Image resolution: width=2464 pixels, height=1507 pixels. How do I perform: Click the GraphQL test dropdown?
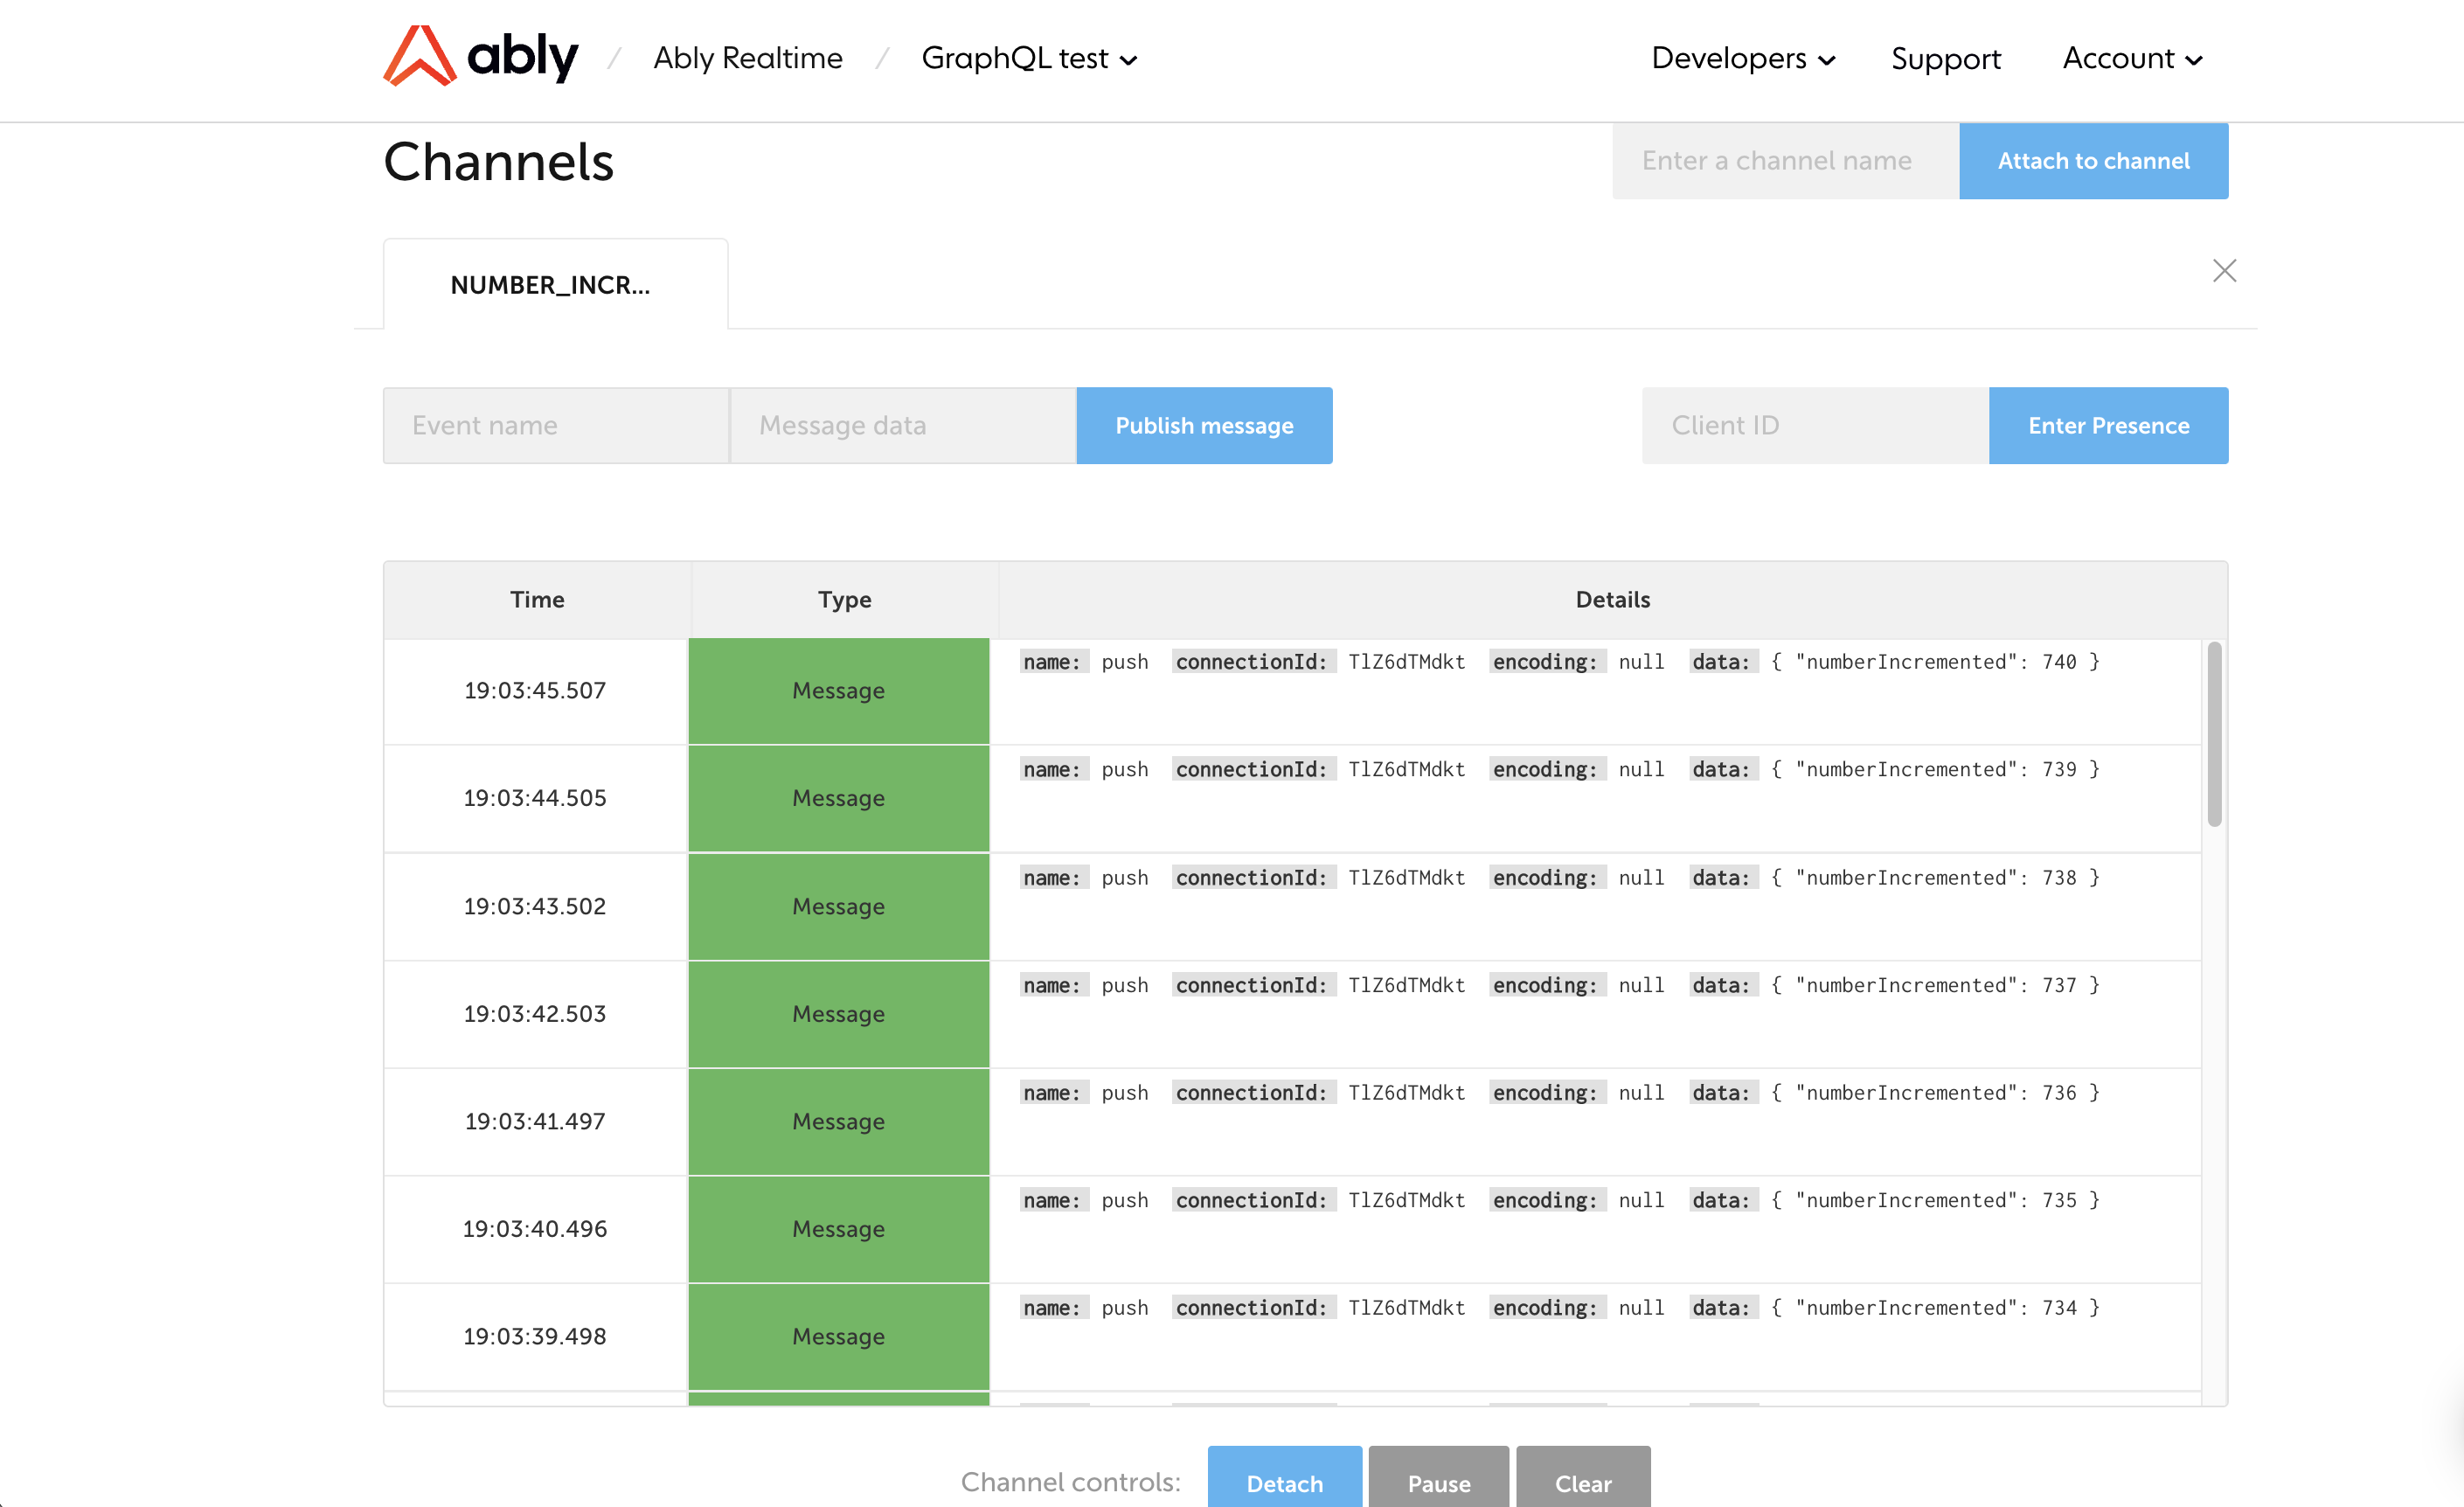pos(1028,58)
